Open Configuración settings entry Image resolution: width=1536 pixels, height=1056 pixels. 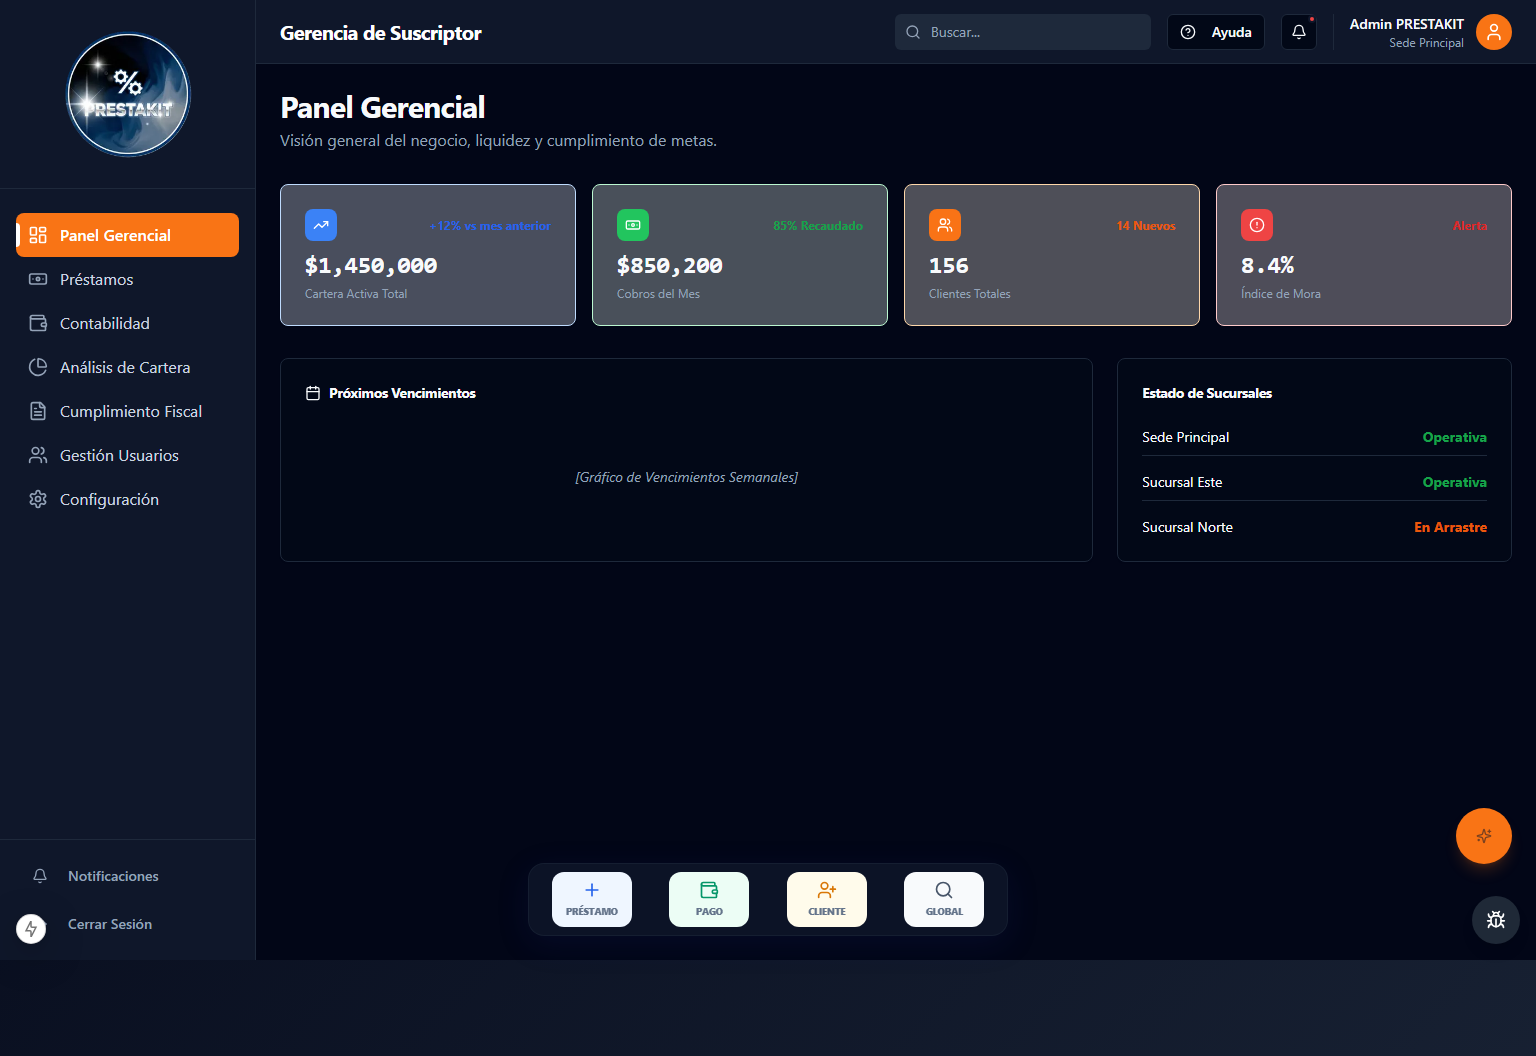point(128,499)
